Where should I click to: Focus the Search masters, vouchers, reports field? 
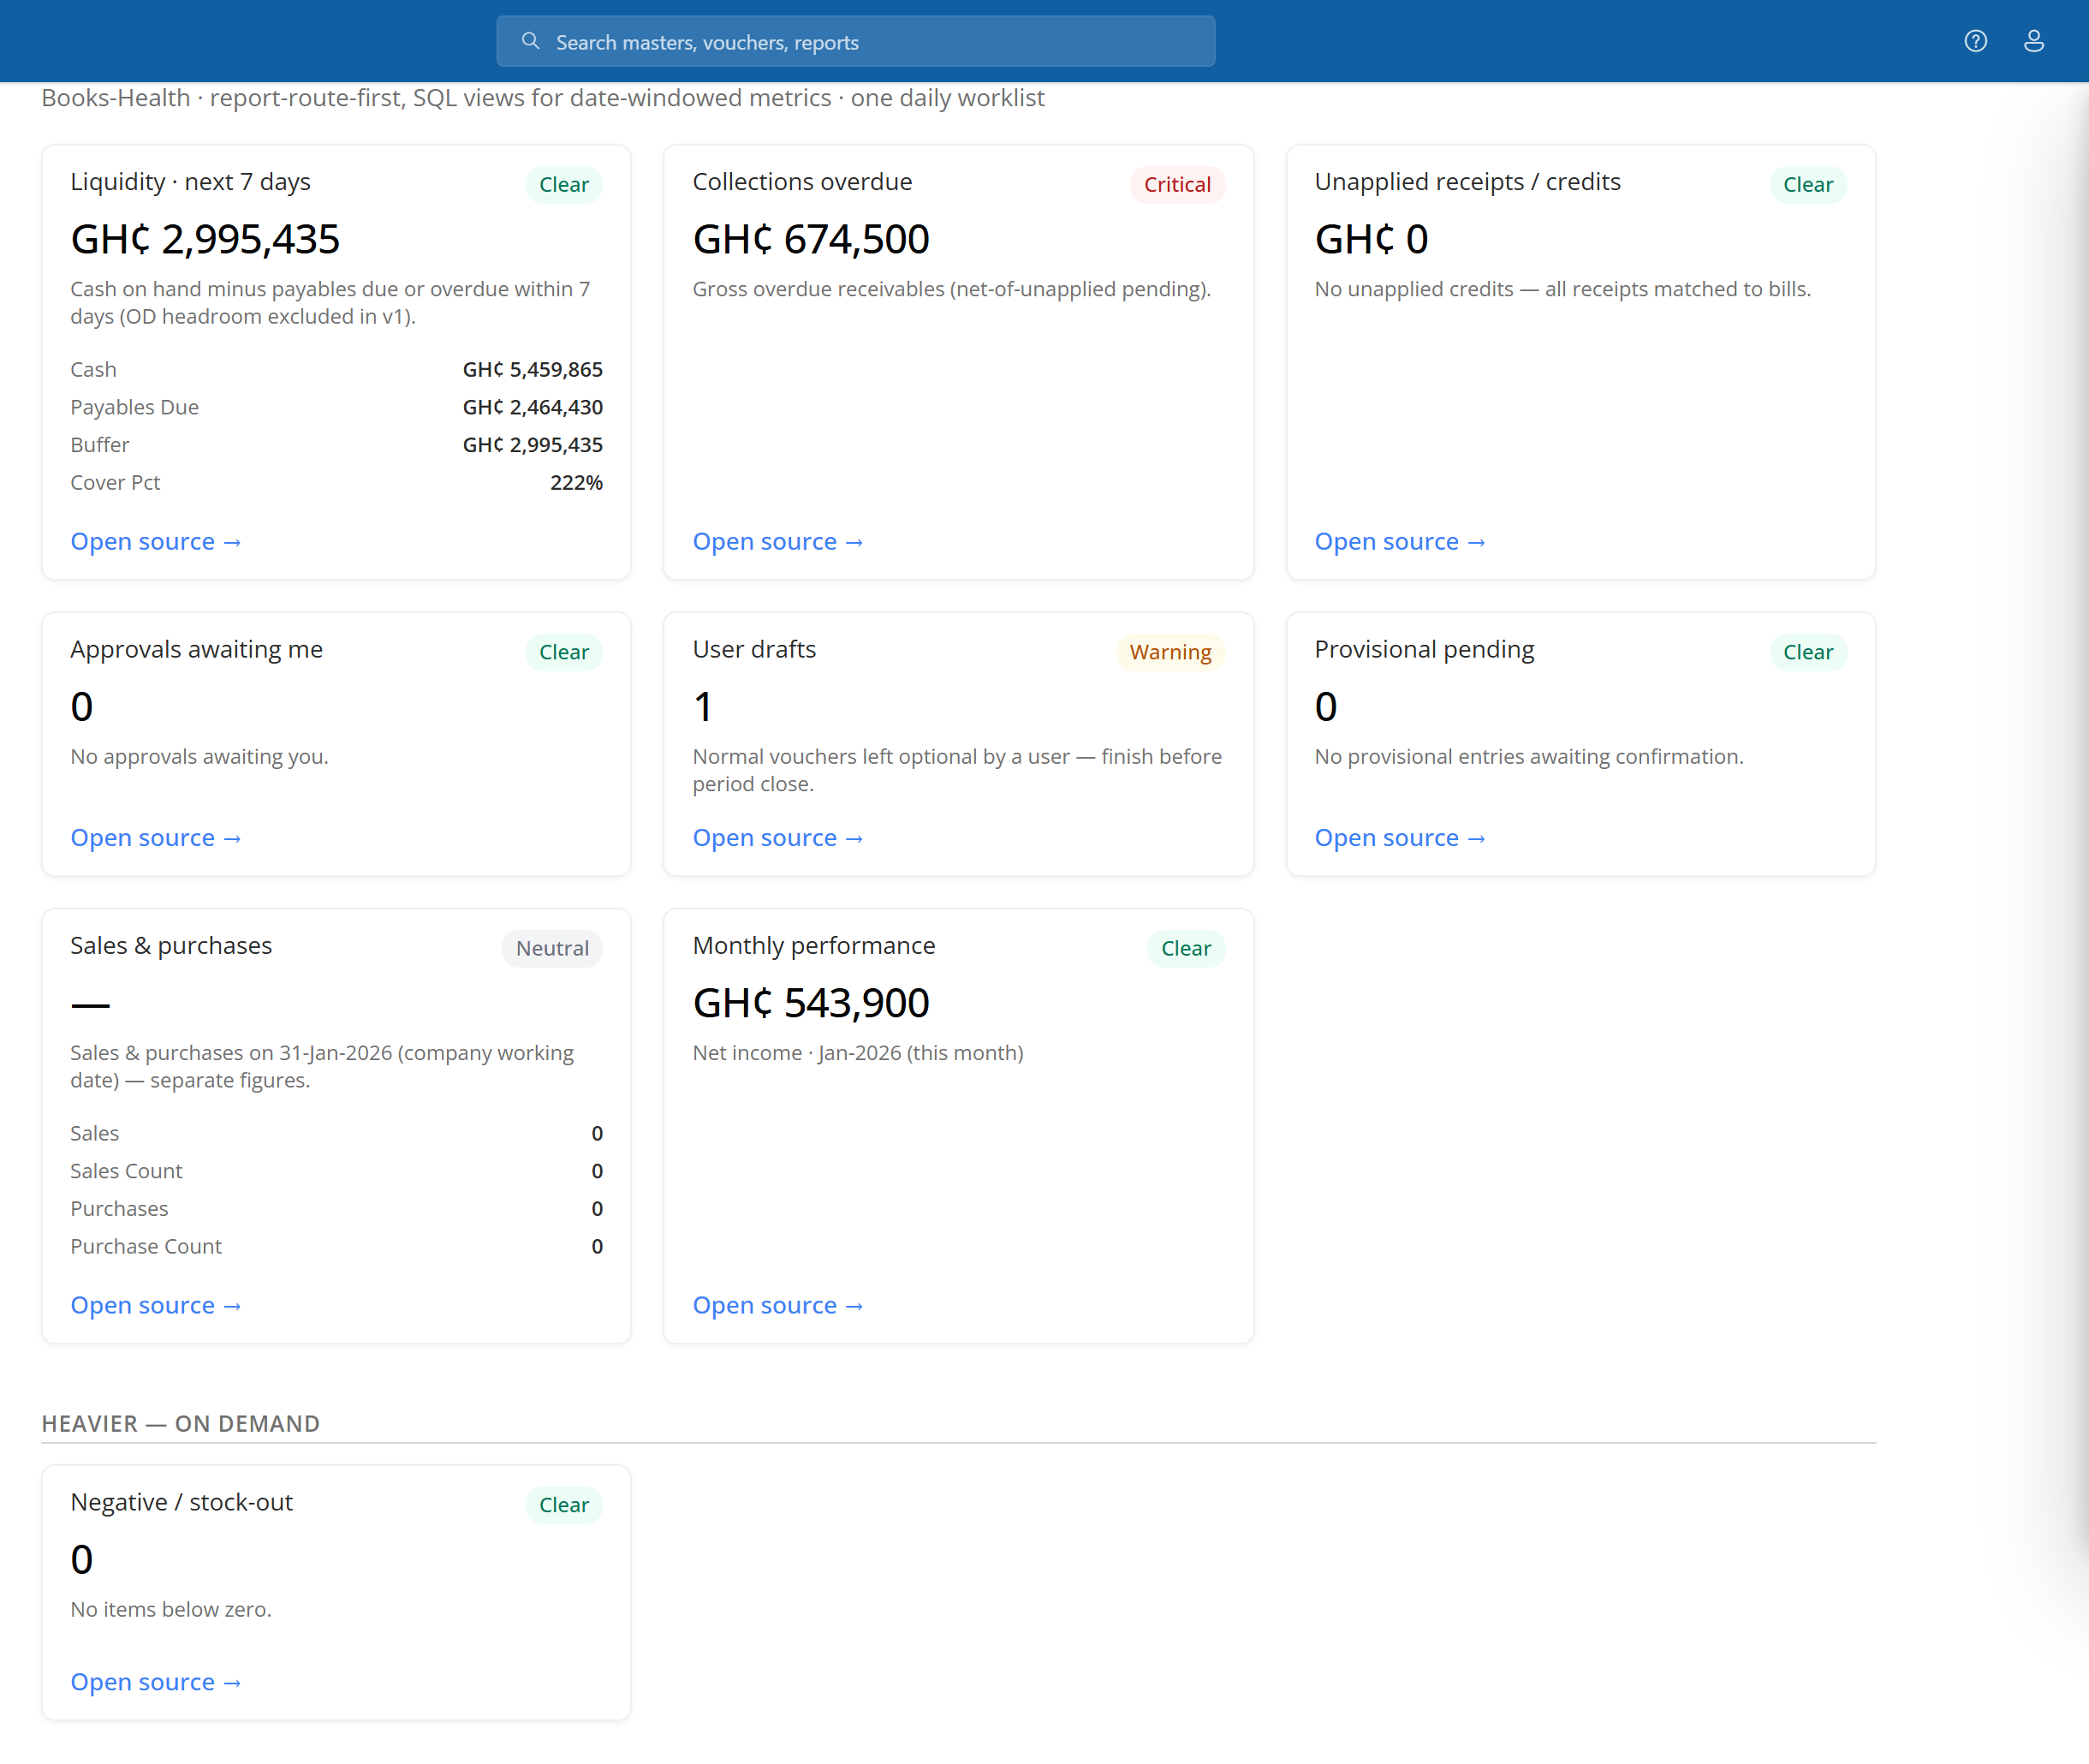(x=856, y=41)
